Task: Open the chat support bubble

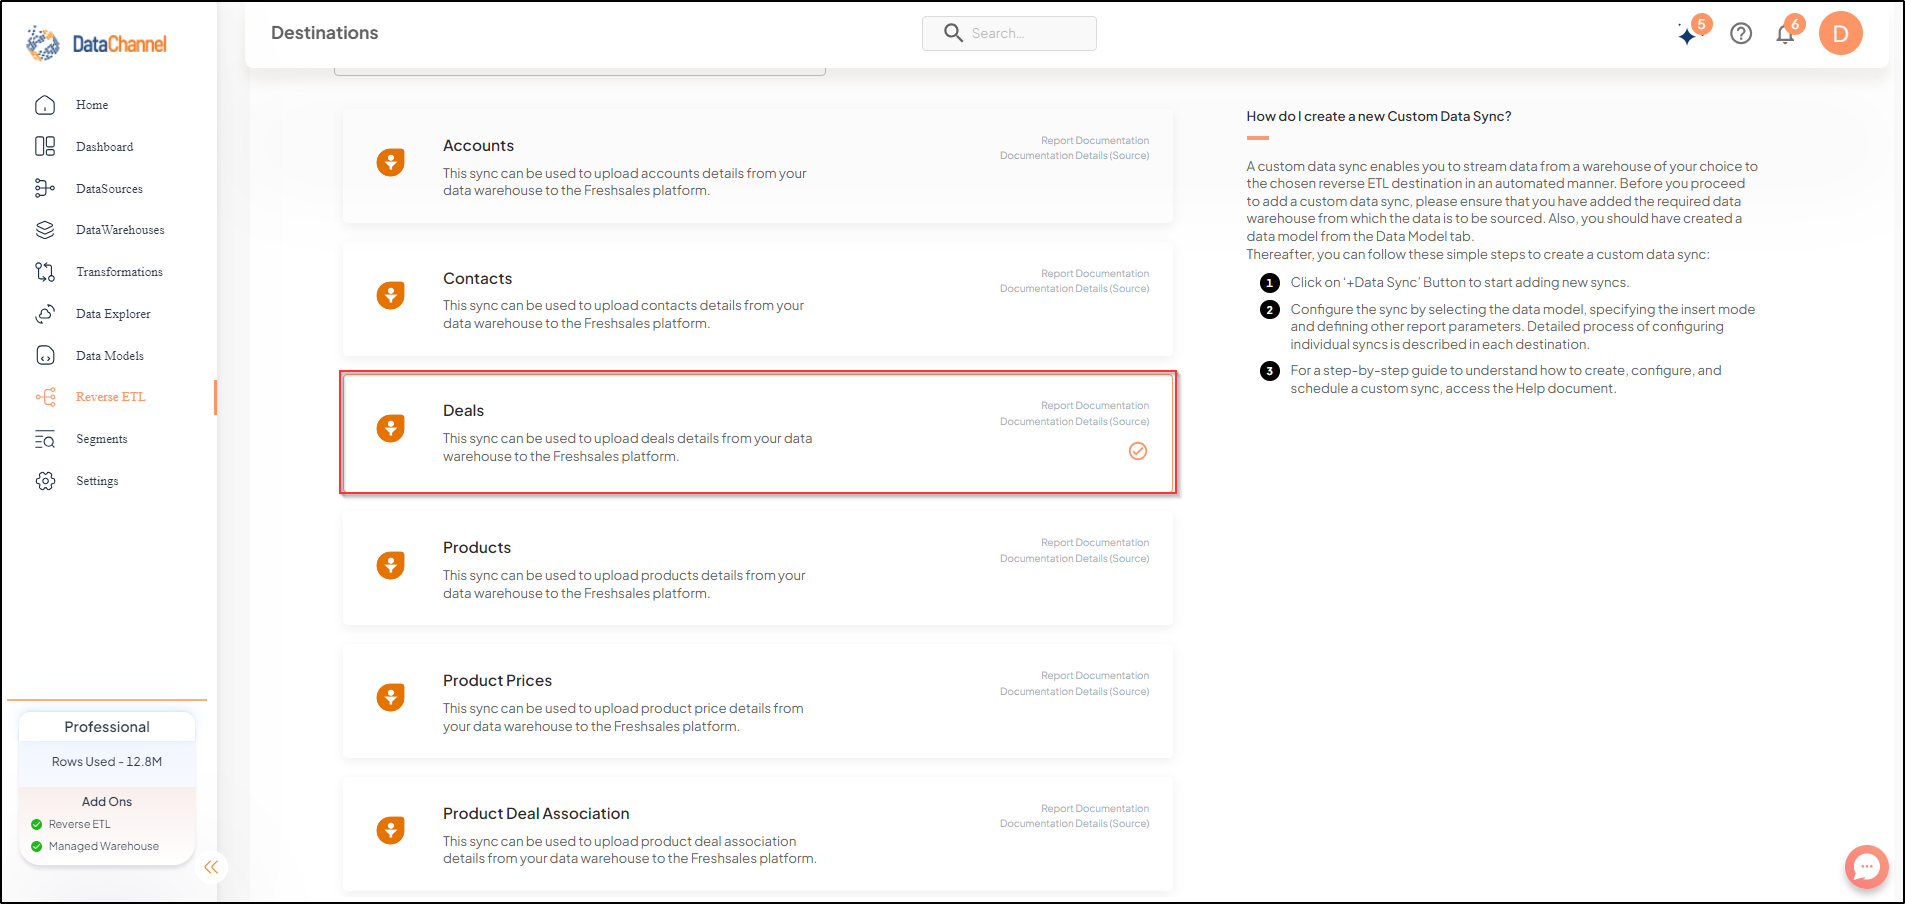Action: (1867, 867)
